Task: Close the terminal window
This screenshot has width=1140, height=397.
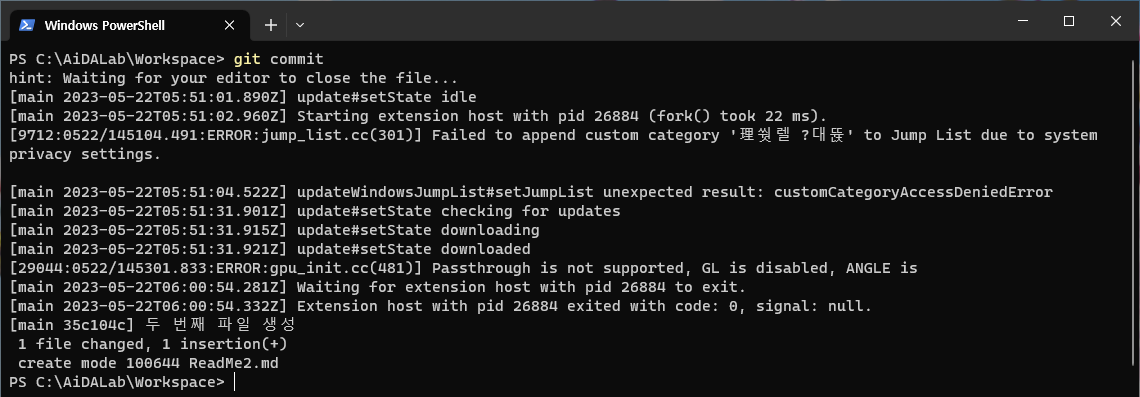Action: click(x=1115, y=21)
